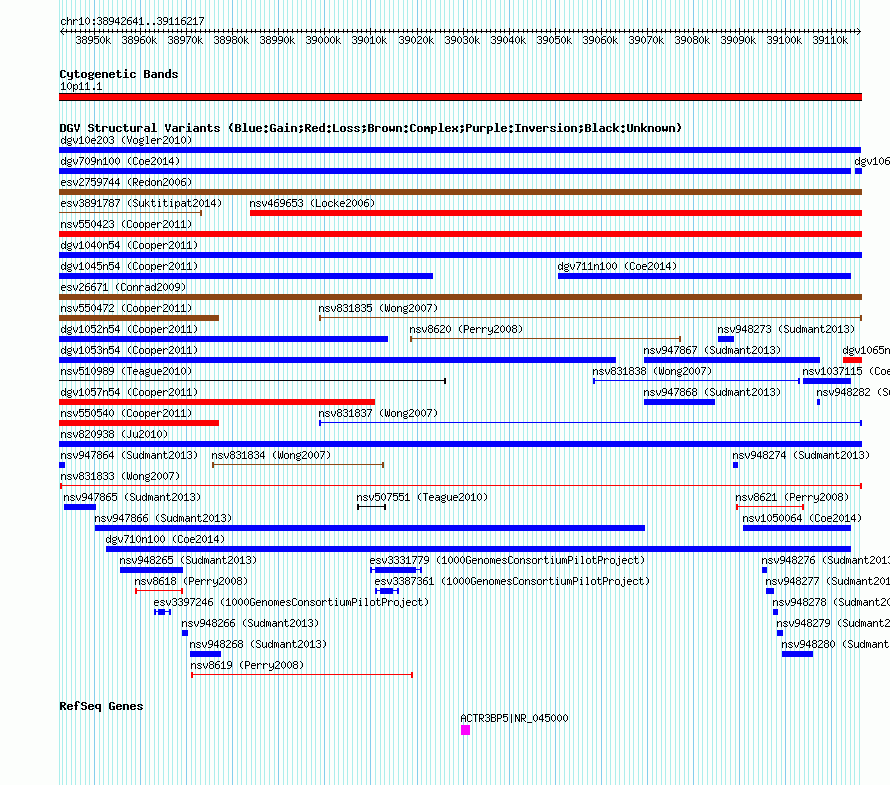
Task: Click the dgv1057n54 (Cooper2011) red bar
Action: (217, 402)
